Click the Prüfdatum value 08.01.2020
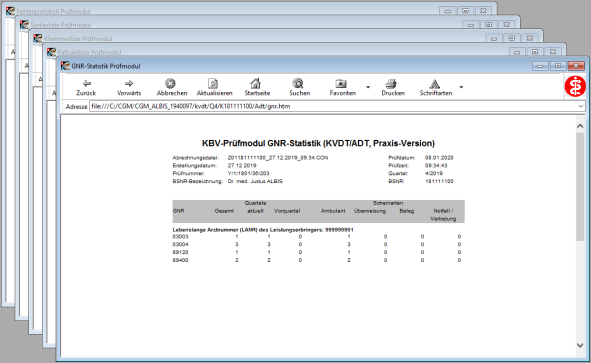The width and height of the screenshot is (591, 363). 439,158
